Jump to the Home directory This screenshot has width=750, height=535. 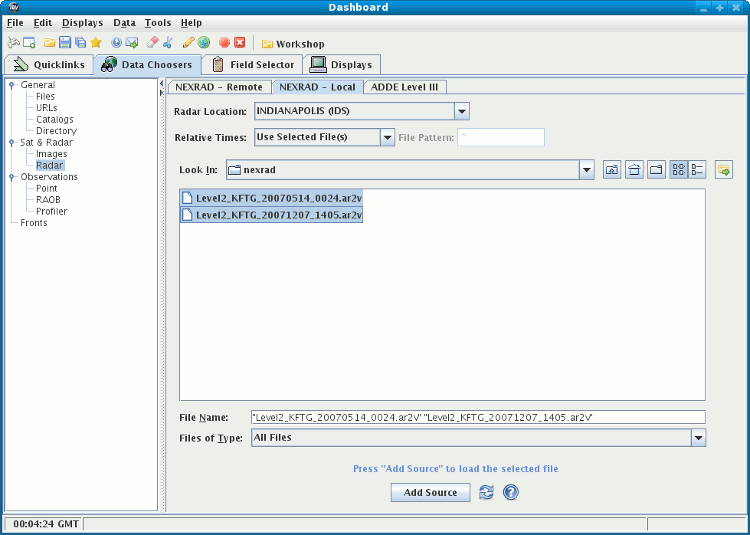[634, 170]
